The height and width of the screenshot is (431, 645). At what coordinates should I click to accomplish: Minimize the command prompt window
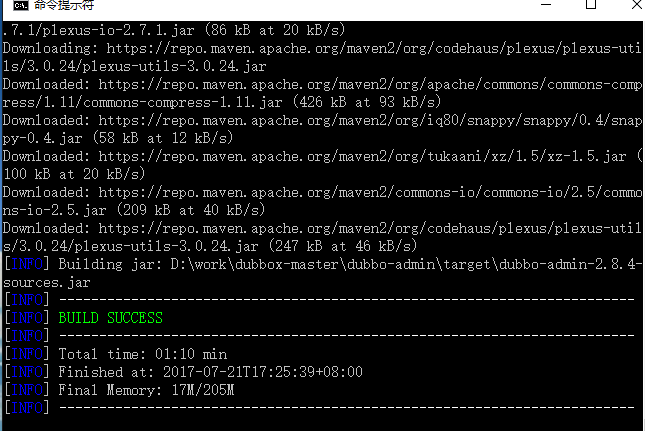pyautogui.click(x=546, y=5)
